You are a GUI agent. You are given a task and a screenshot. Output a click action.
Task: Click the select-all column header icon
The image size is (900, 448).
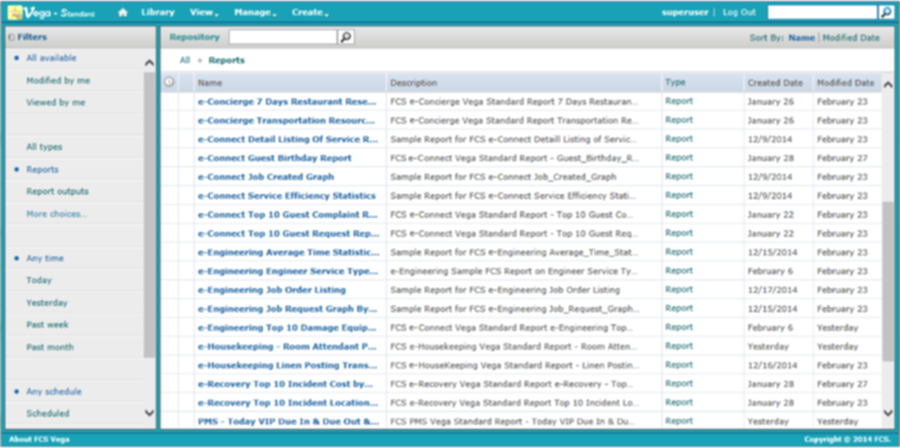coord(169,83)
